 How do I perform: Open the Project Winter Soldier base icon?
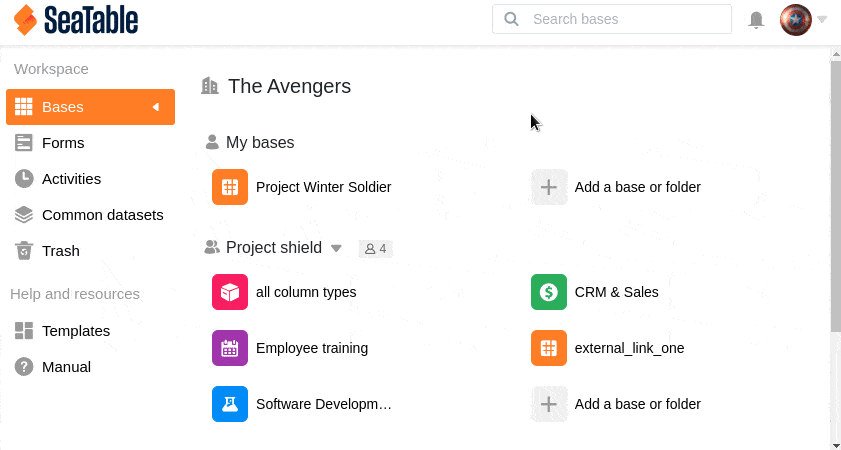click(x=230, y=187)
